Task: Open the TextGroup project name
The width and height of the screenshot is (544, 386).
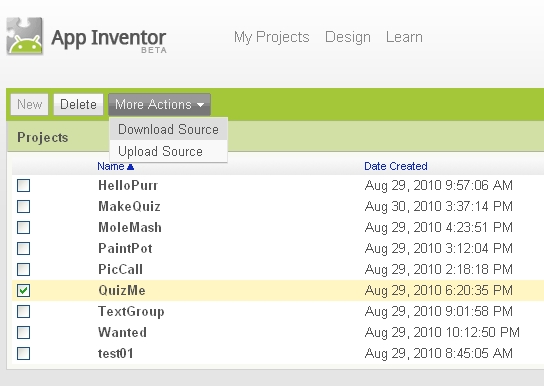Action: pos(131,311)
